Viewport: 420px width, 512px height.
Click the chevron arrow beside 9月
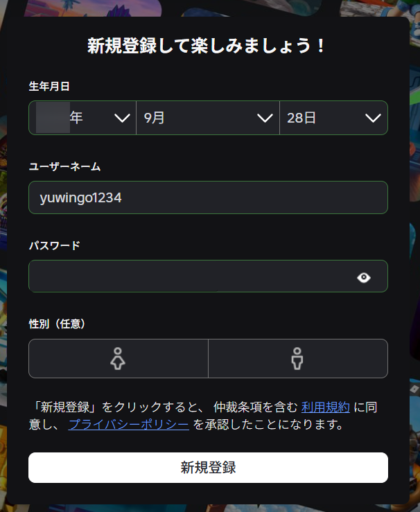click(x=265, y=118)
